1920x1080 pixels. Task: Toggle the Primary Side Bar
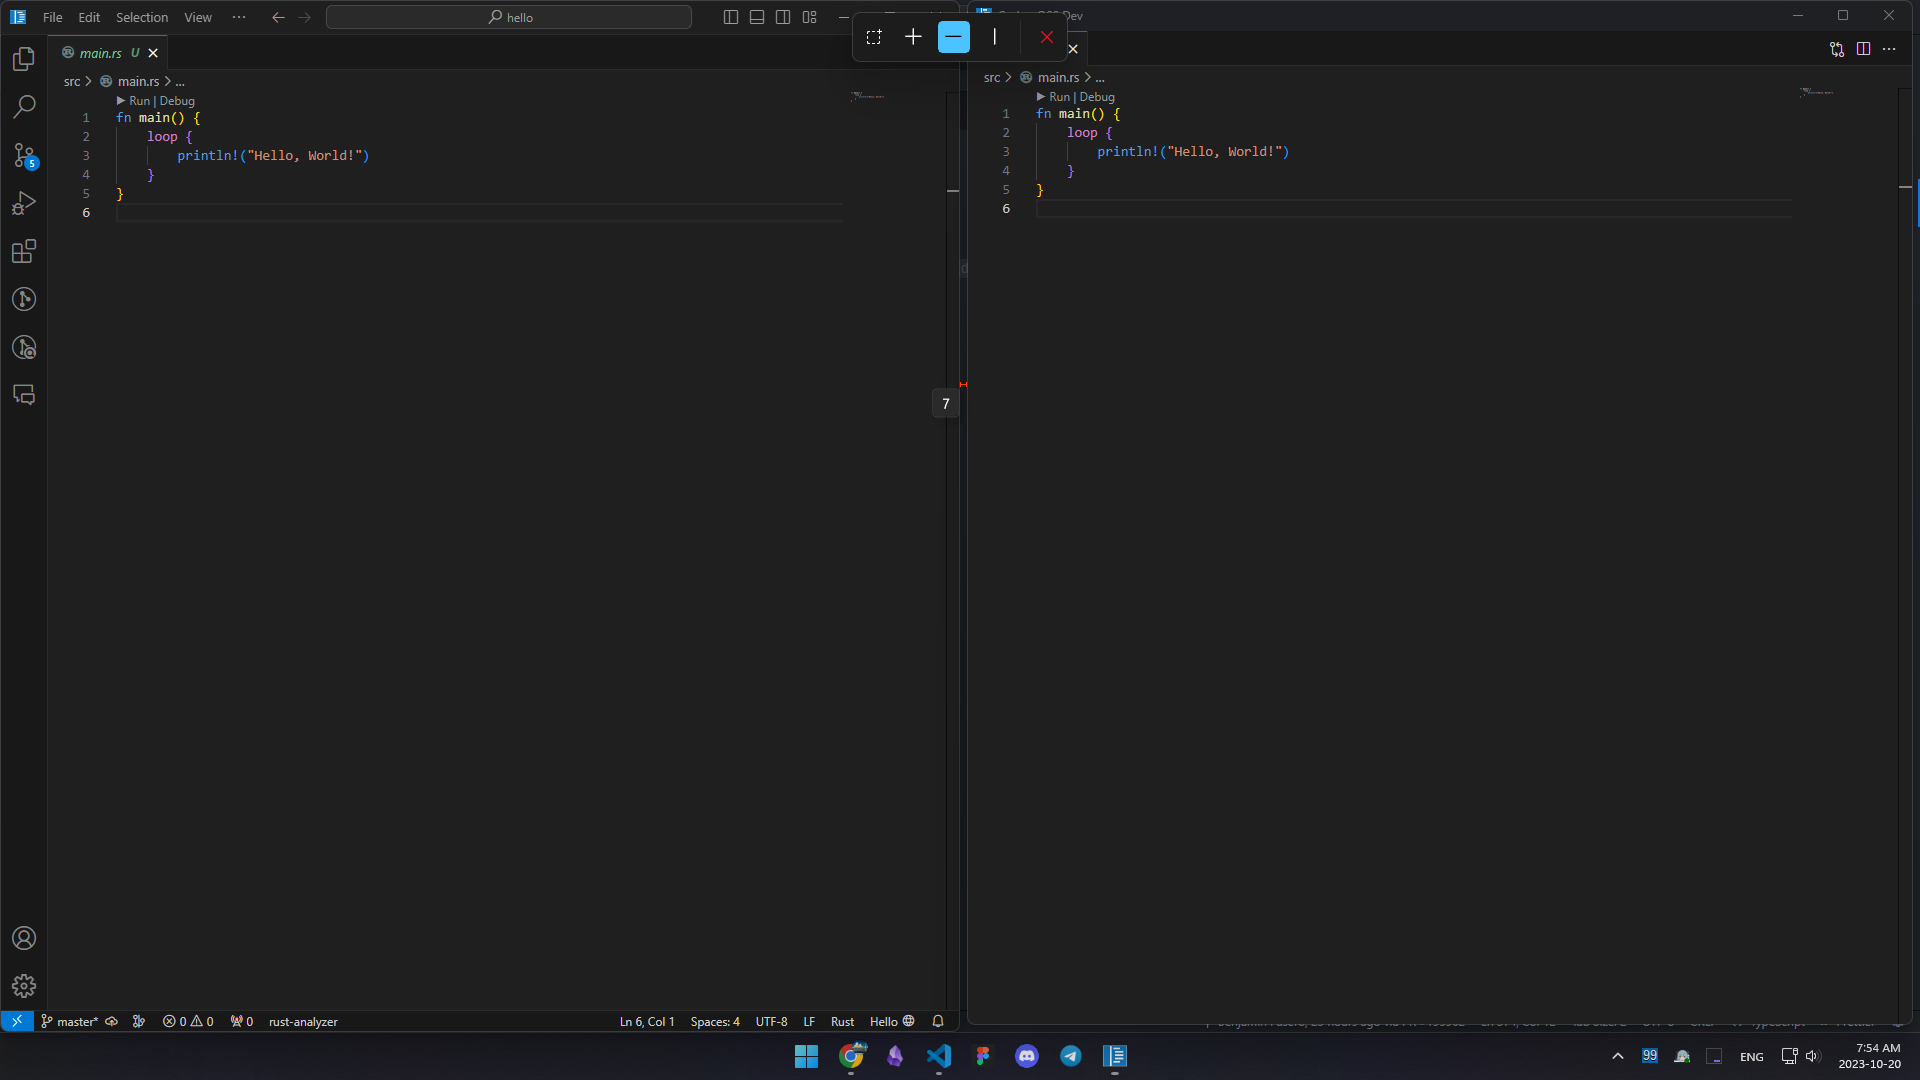click(729, 17)
